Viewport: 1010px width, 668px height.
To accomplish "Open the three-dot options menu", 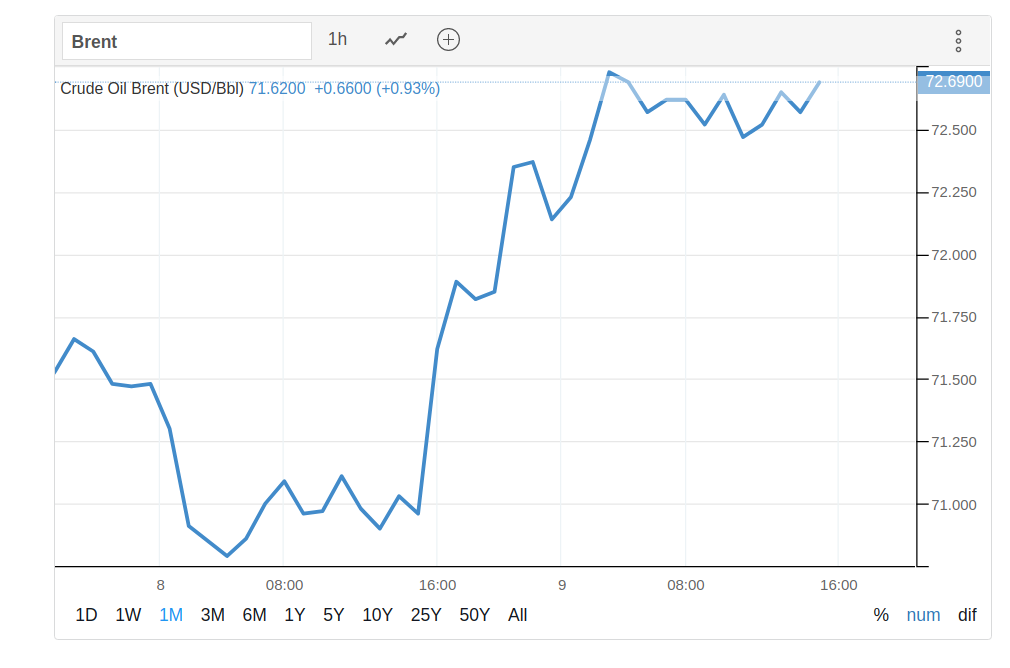I will 958,41.
